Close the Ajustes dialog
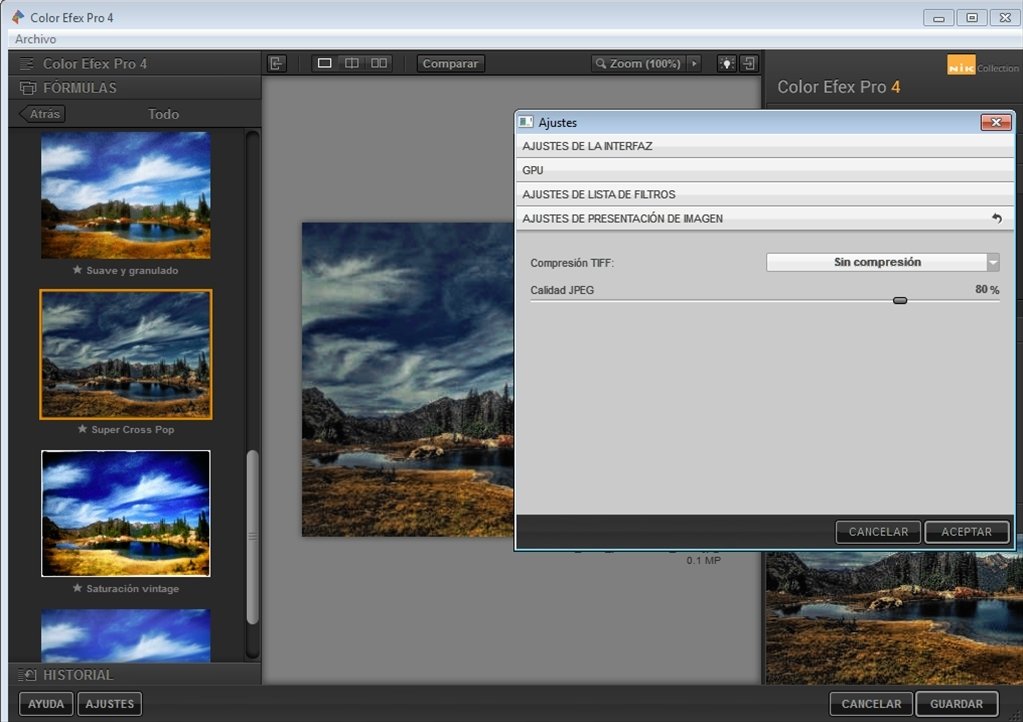Image resolution: width=1023 pixels, height=722 pixels. [996, 122]
